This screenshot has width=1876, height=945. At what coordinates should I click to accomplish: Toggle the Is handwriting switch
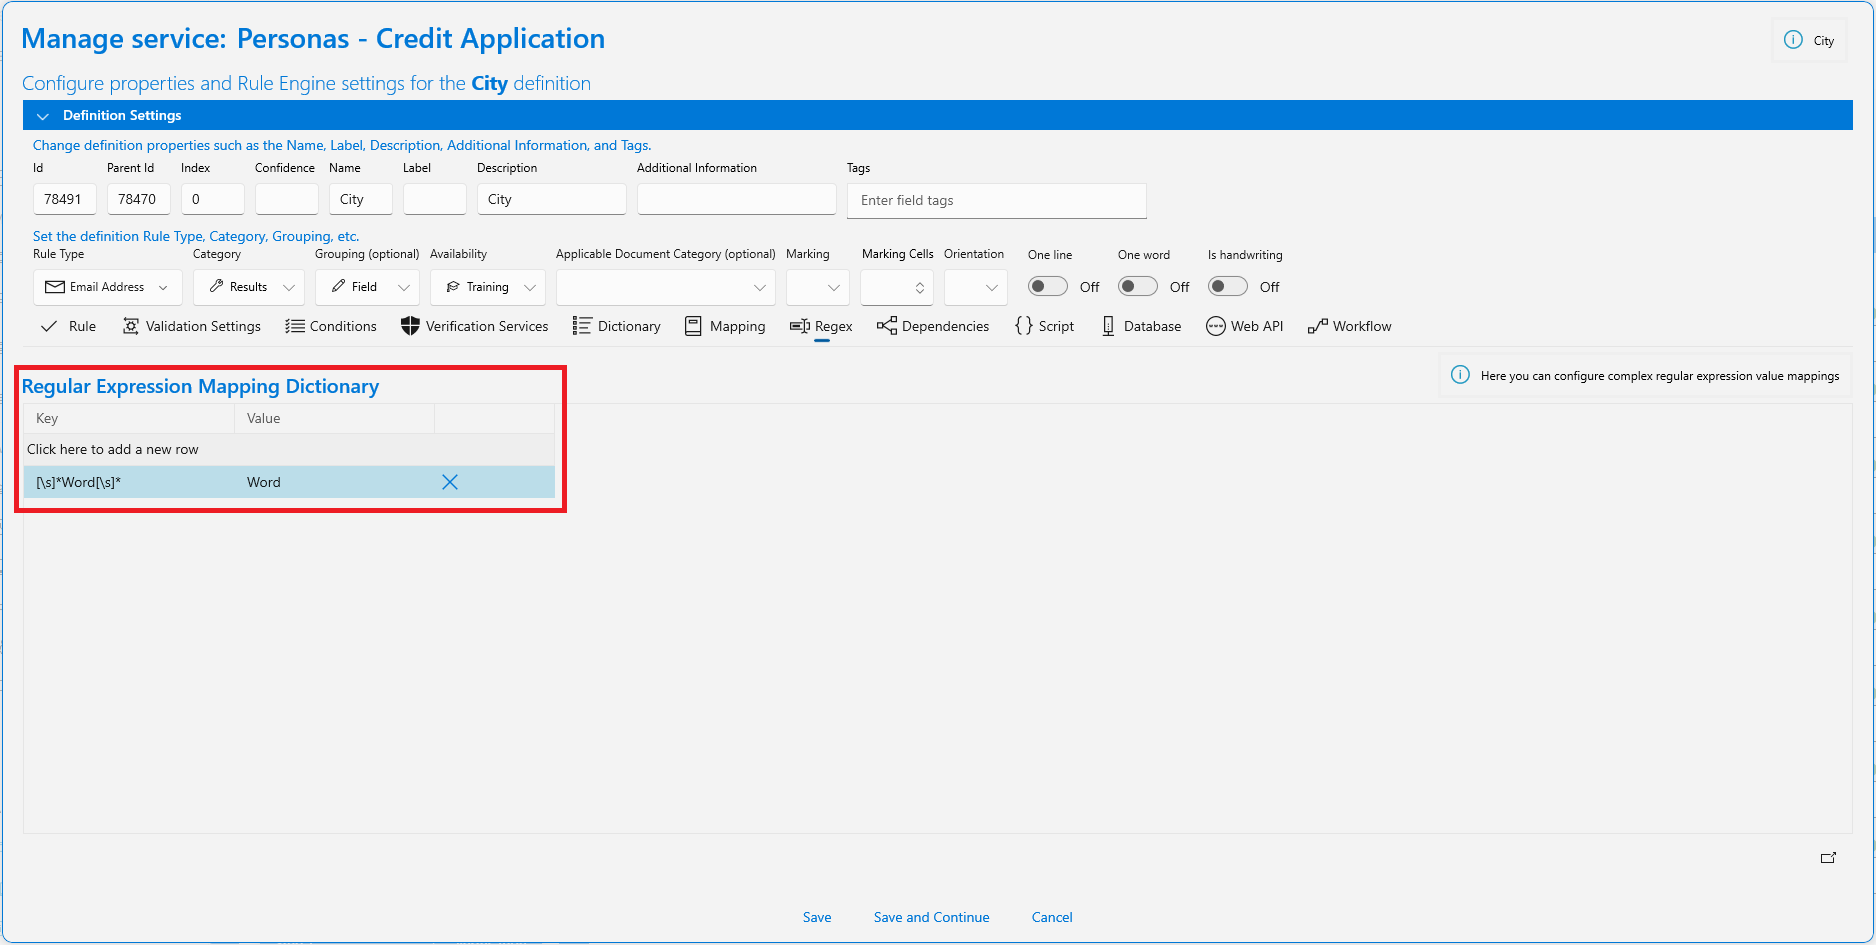point(1228,287)
